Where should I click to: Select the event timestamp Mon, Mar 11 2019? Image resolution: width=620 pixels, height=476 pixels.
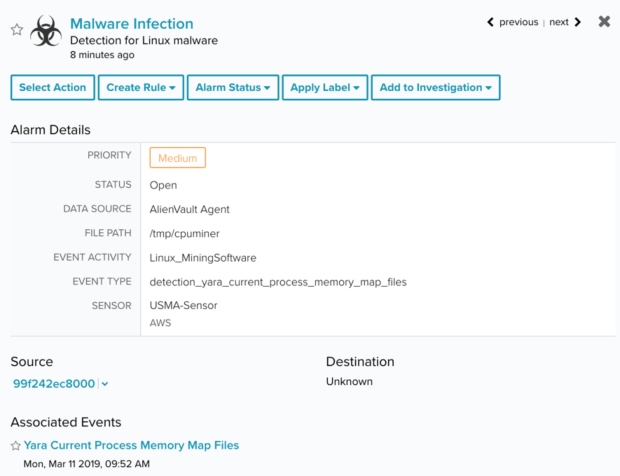(x=87, y=464)
